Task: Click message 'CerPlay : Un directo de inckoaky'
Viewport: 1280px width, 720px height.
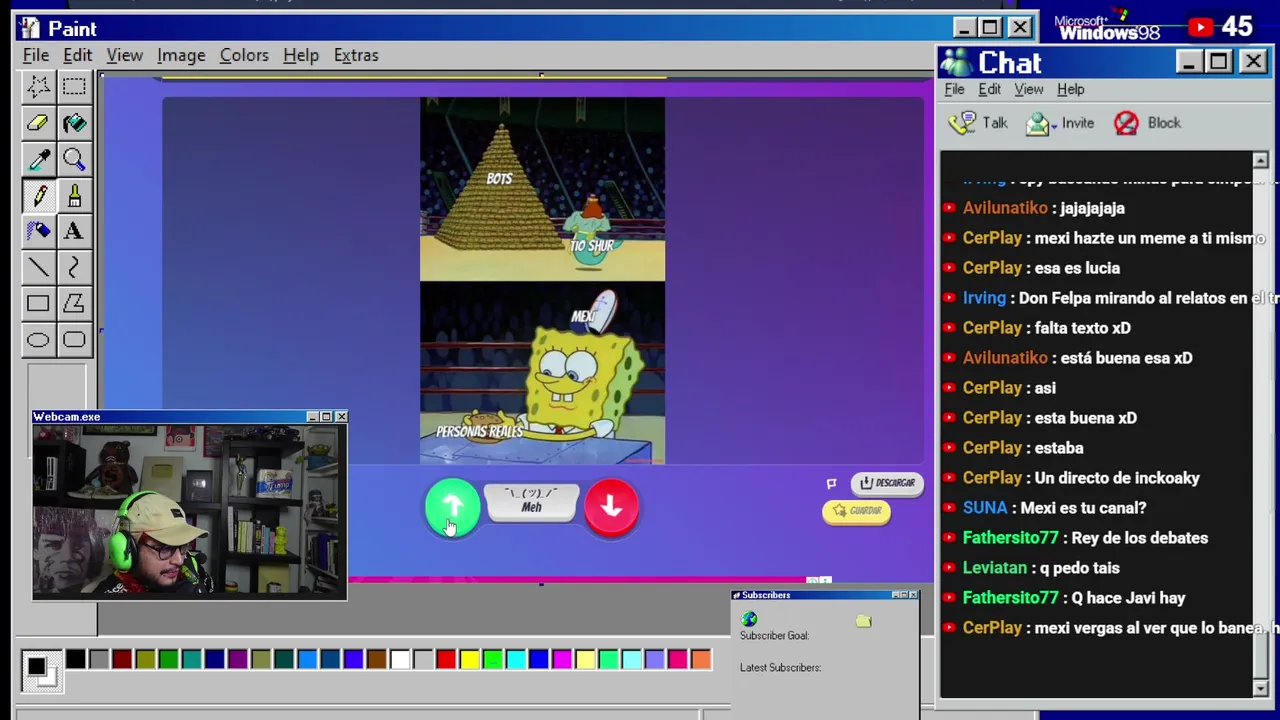Action: 1081,478
